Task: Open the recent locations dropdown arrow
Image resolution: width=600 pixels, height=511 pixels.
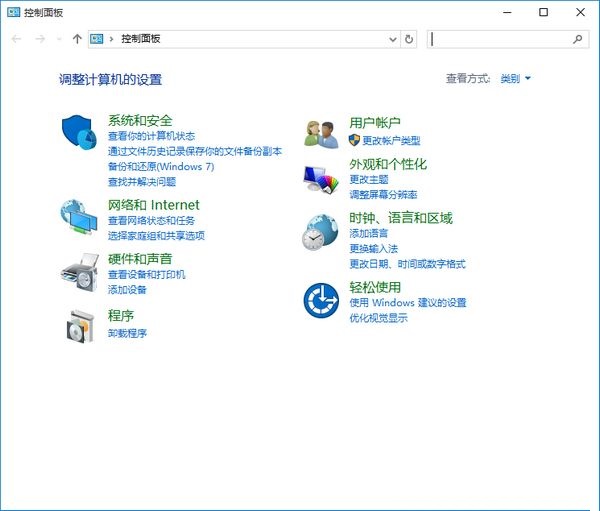Action: pos(59,39)
